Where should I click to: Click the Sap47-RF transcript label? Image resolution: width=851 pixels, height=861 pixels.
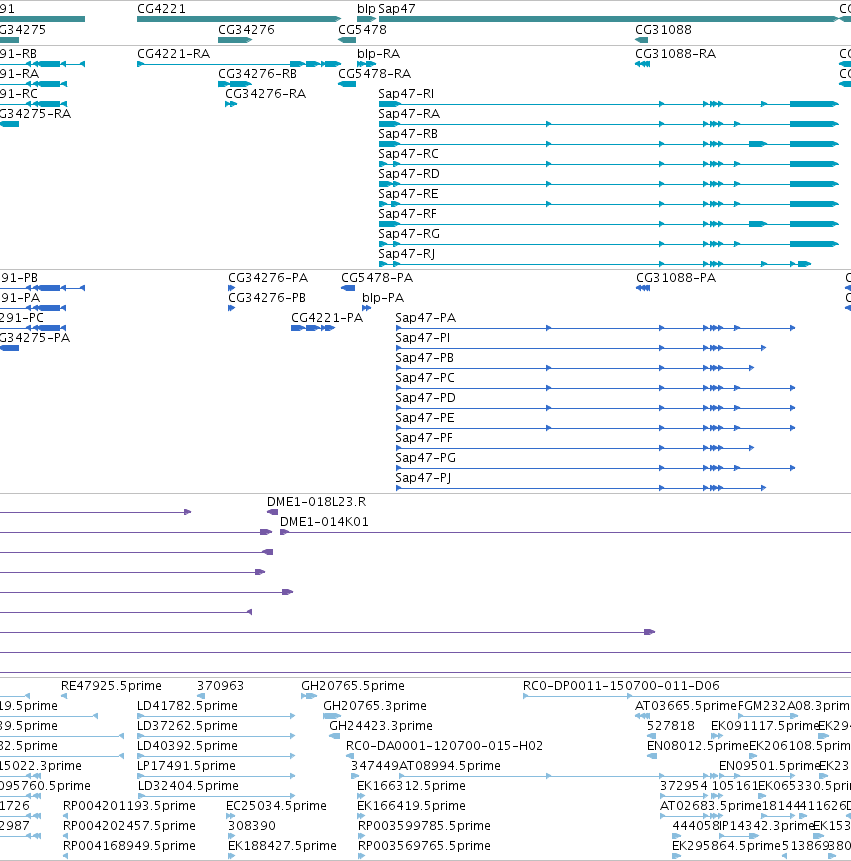pyautogui.click(x=407, y=214)
